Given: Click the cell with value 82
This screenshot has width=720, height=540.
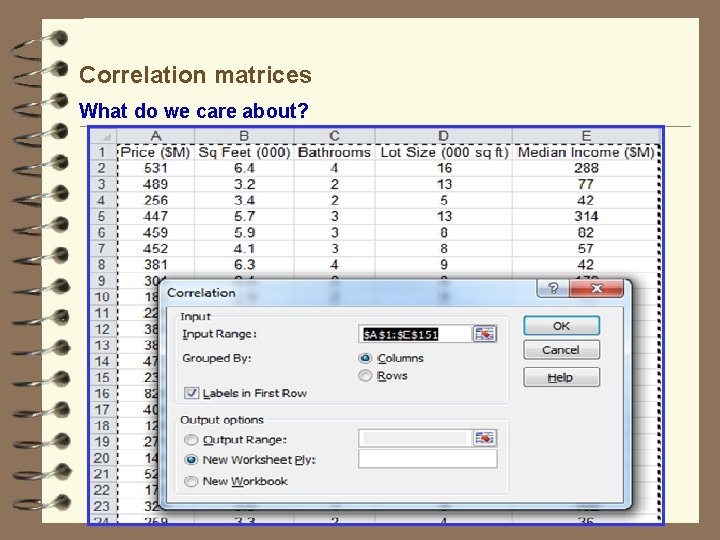Looking at the screenshot, I should 586,232.
